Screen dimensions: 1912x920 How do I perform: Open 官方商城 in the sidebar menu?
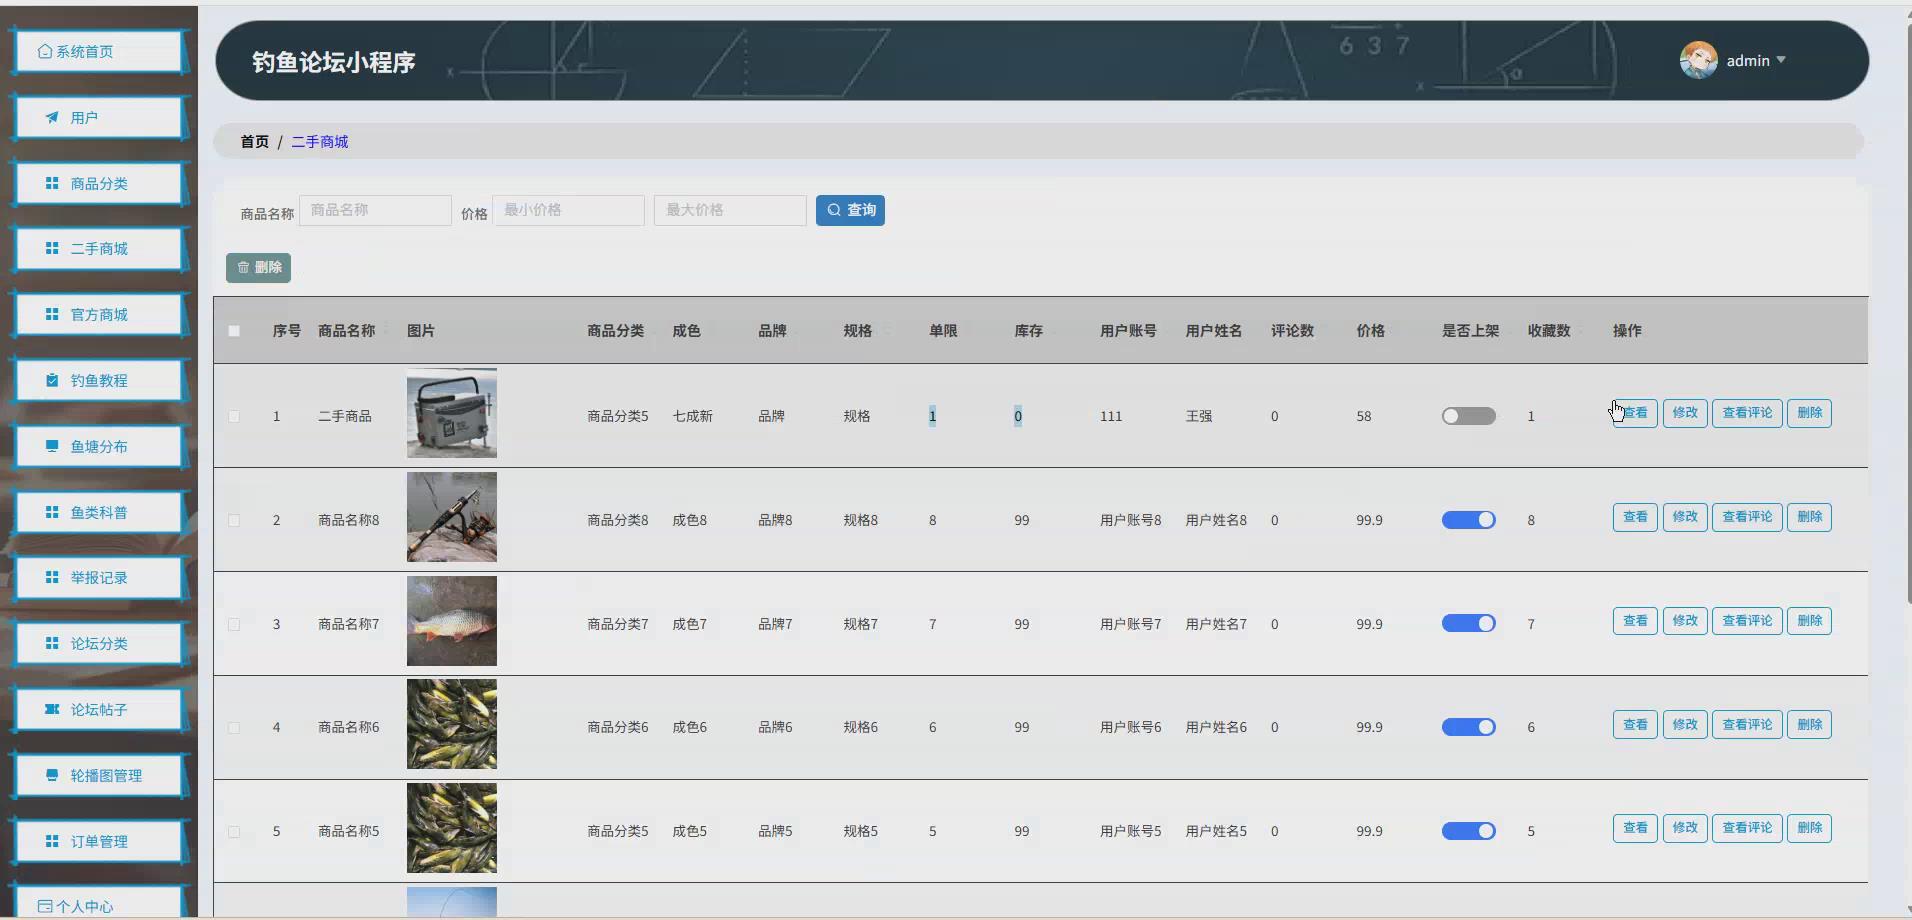click(x=100, y=314)
